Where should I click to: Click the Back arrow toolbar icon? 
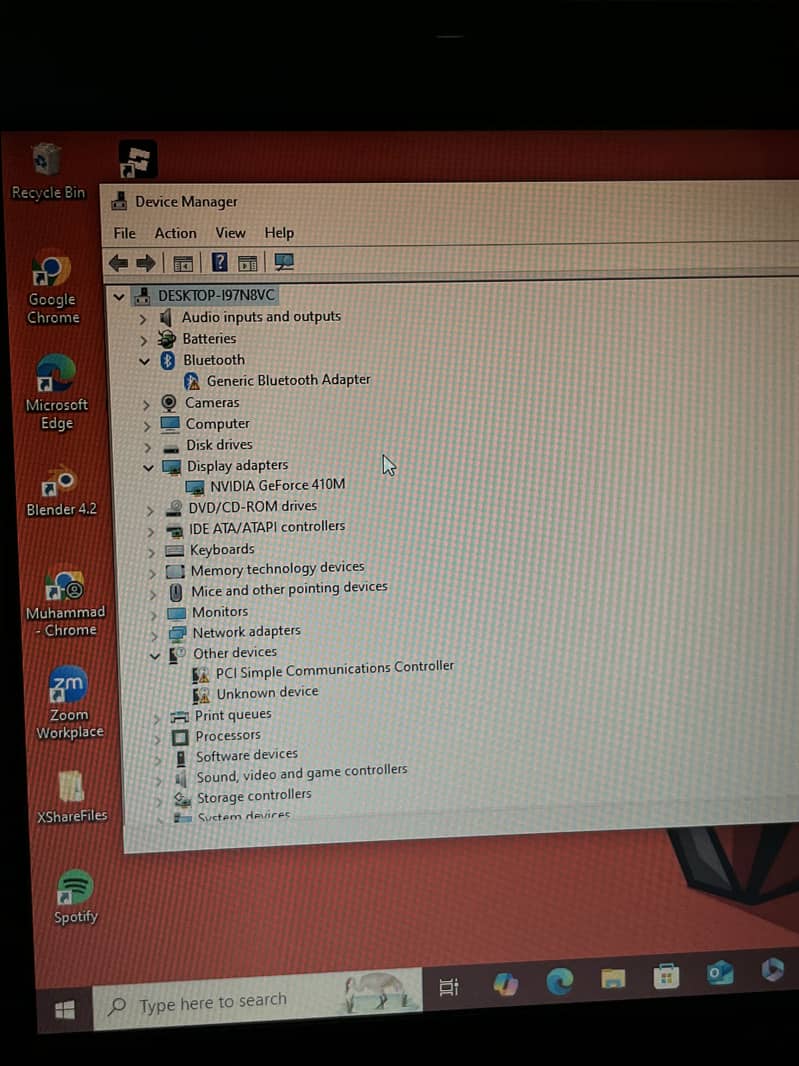click(118, 262)
